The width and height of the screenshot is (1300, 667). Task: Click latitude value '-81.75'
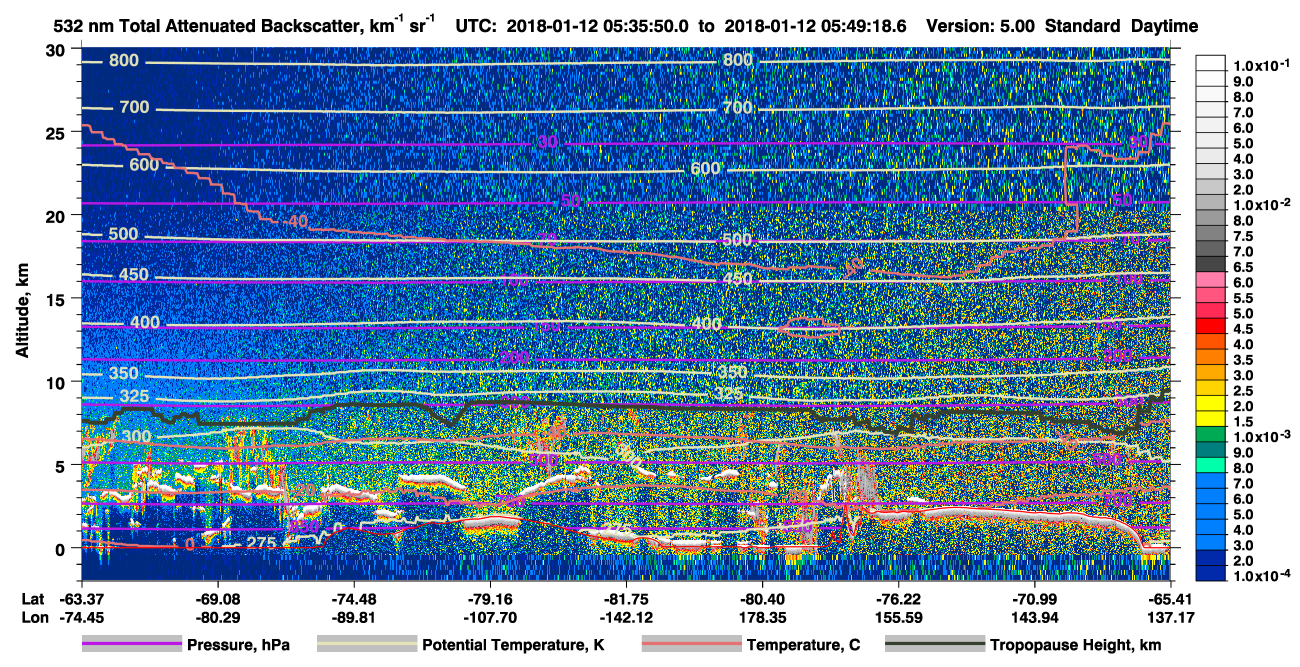(x=626, y=600)
